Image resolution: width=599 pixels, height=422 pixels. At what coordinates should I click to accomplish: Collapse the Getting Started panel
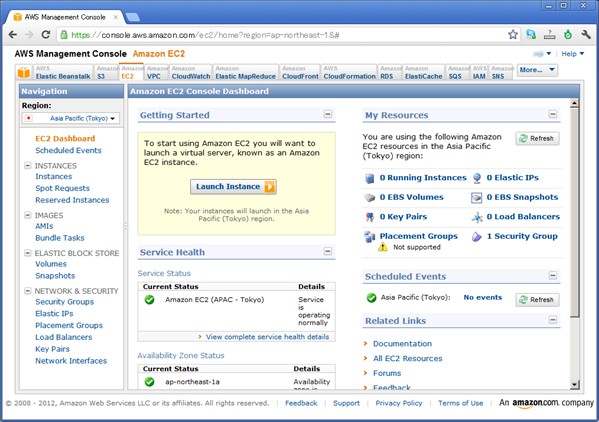tap(327, 114)
